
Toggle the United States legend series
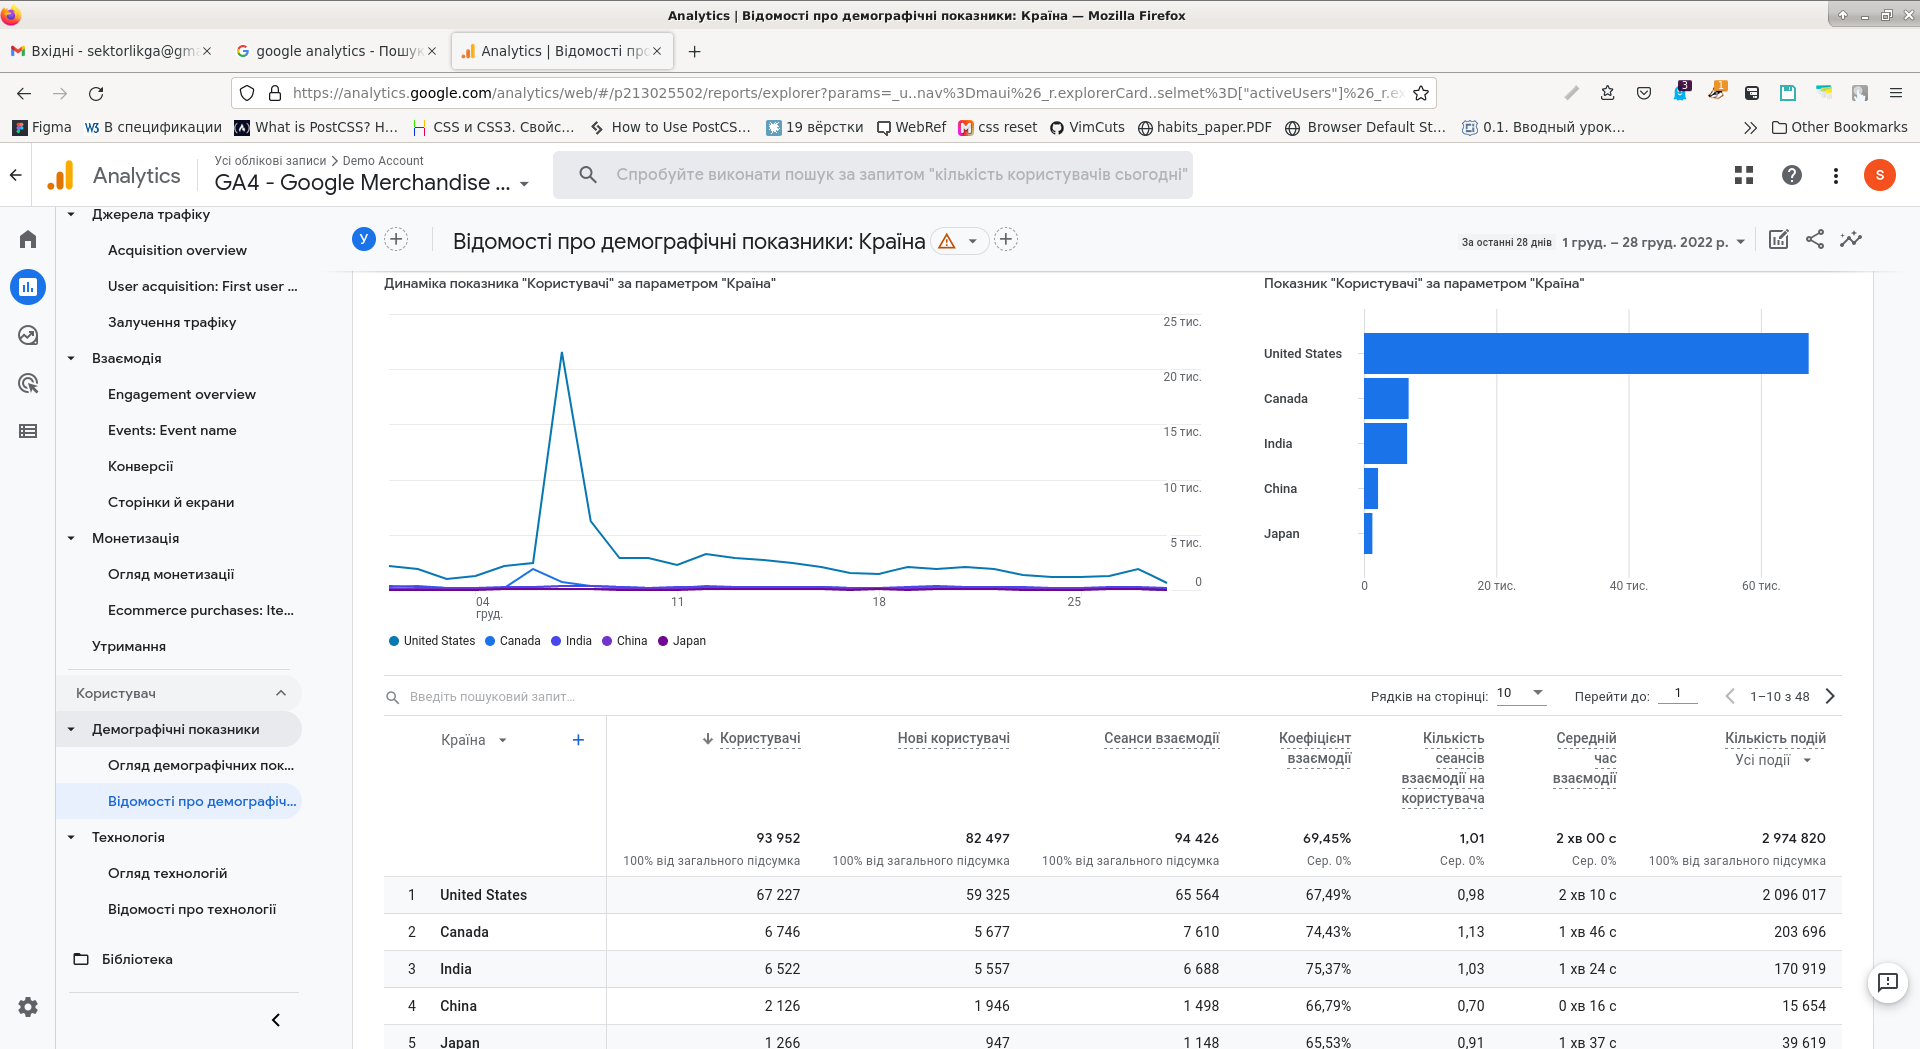(432, 641)
